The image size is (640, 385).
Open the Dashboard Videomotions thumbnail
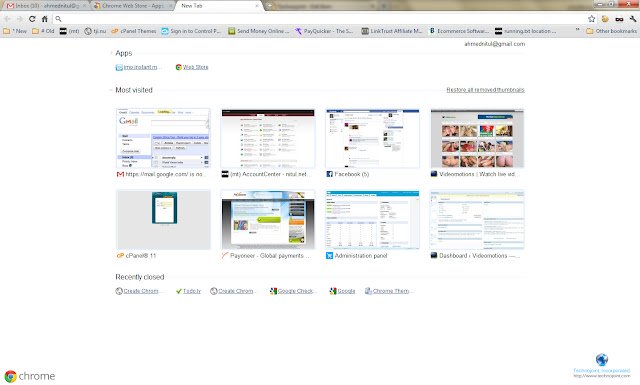477,220
